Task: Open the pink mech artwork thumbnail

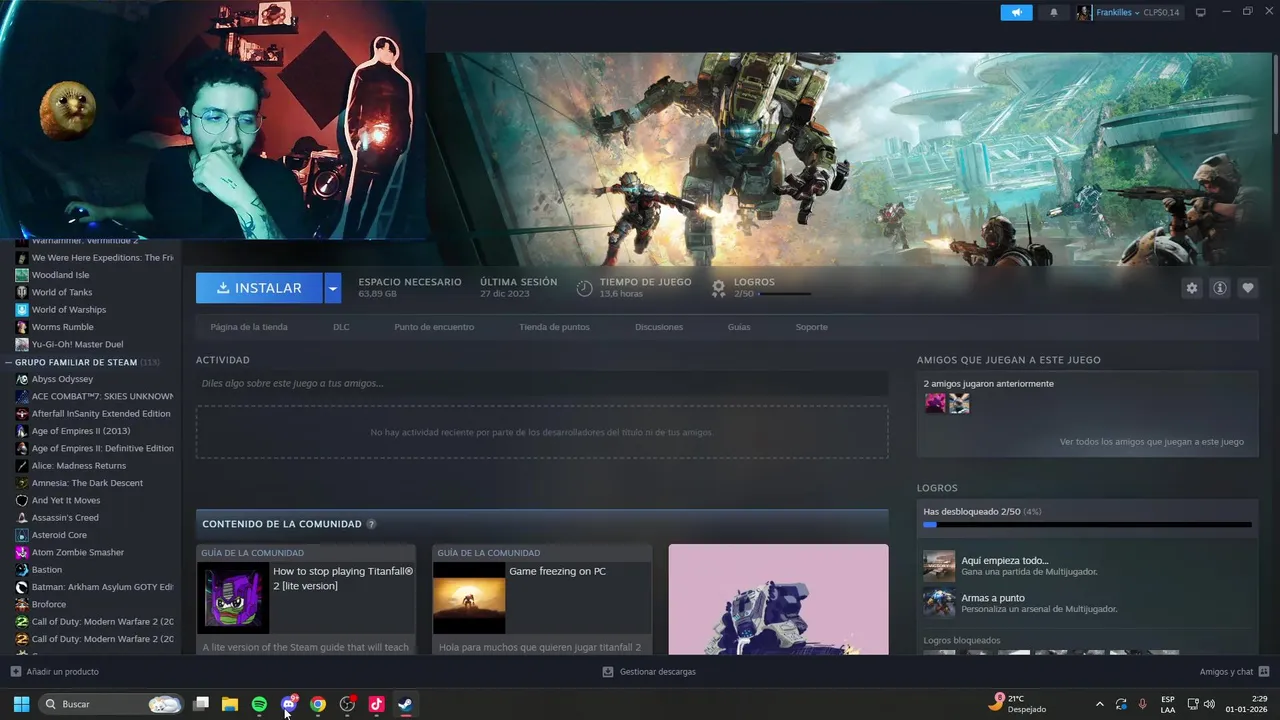Action: (x=778, y=599)
